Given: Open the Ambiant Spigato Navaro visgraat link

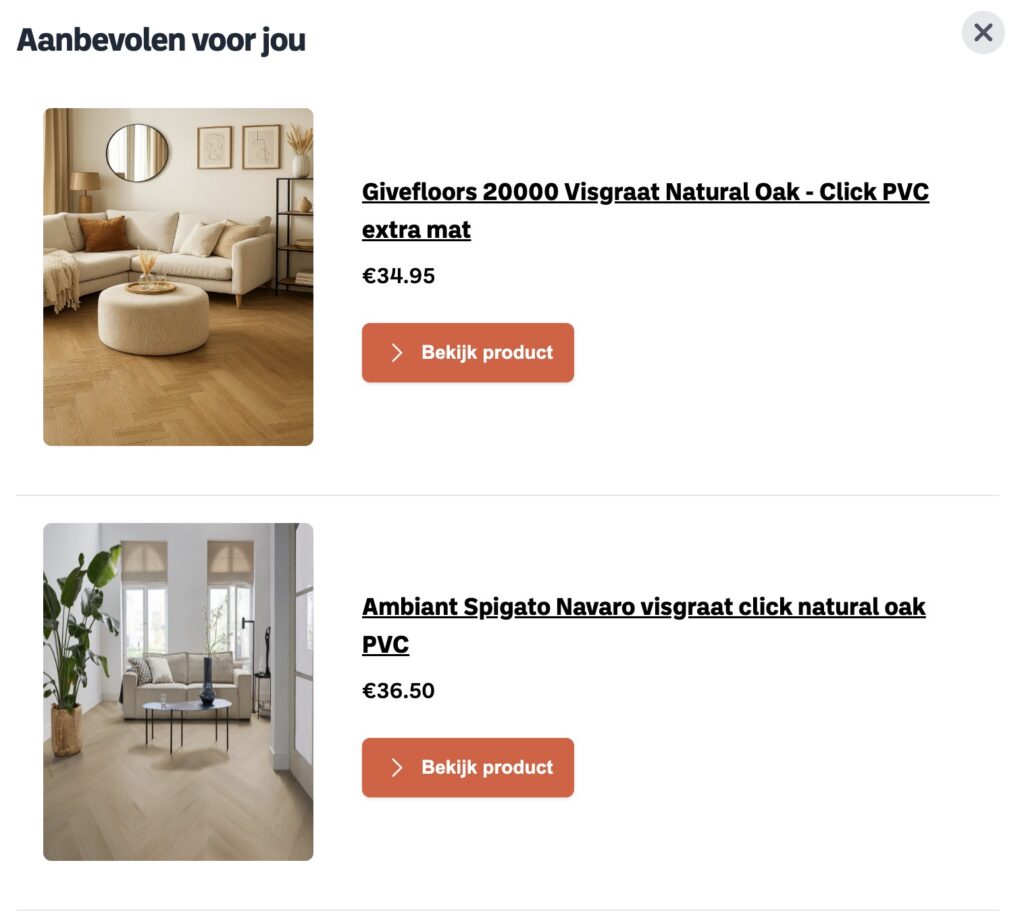Looking at the screenshot, I should pyautogui.click(x=643, y=607).
